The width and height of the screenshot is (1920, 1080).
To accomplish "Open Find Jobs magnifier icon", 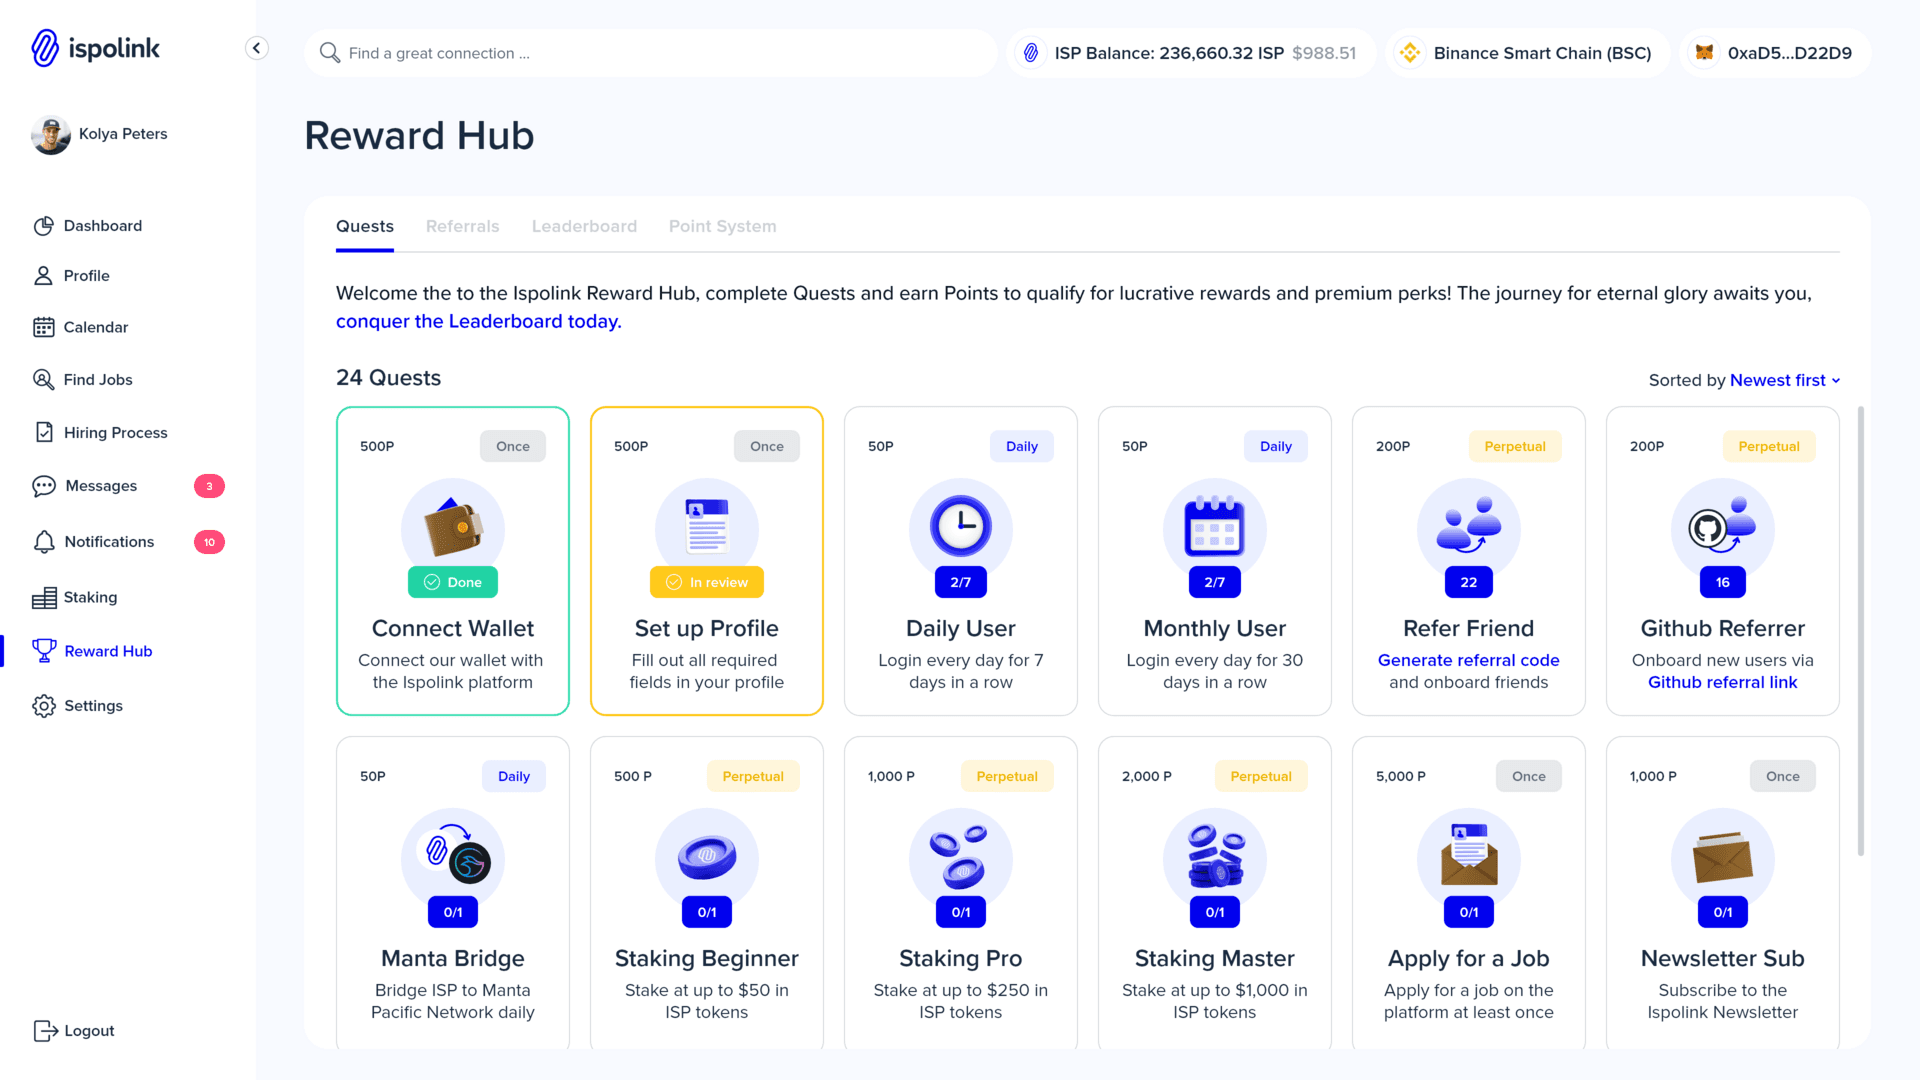I will click(x=43, y=380).
